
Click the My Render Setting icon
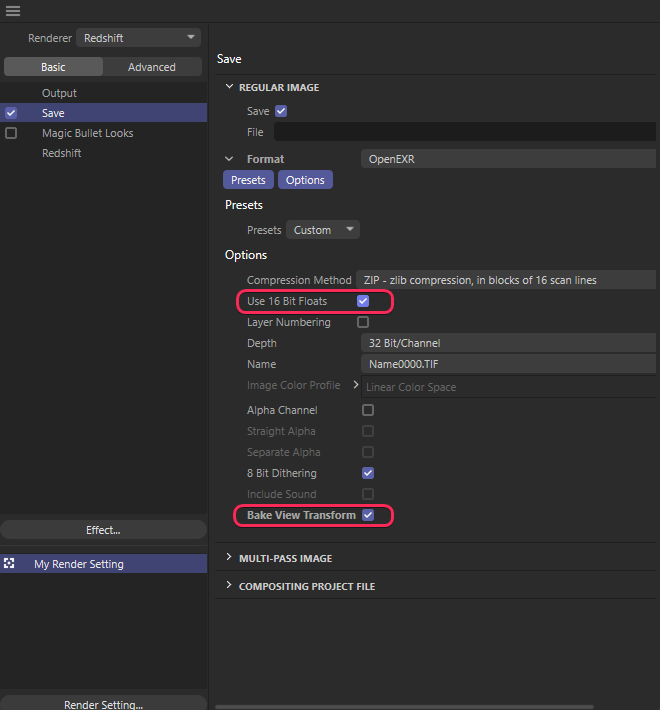coord(11,564)
